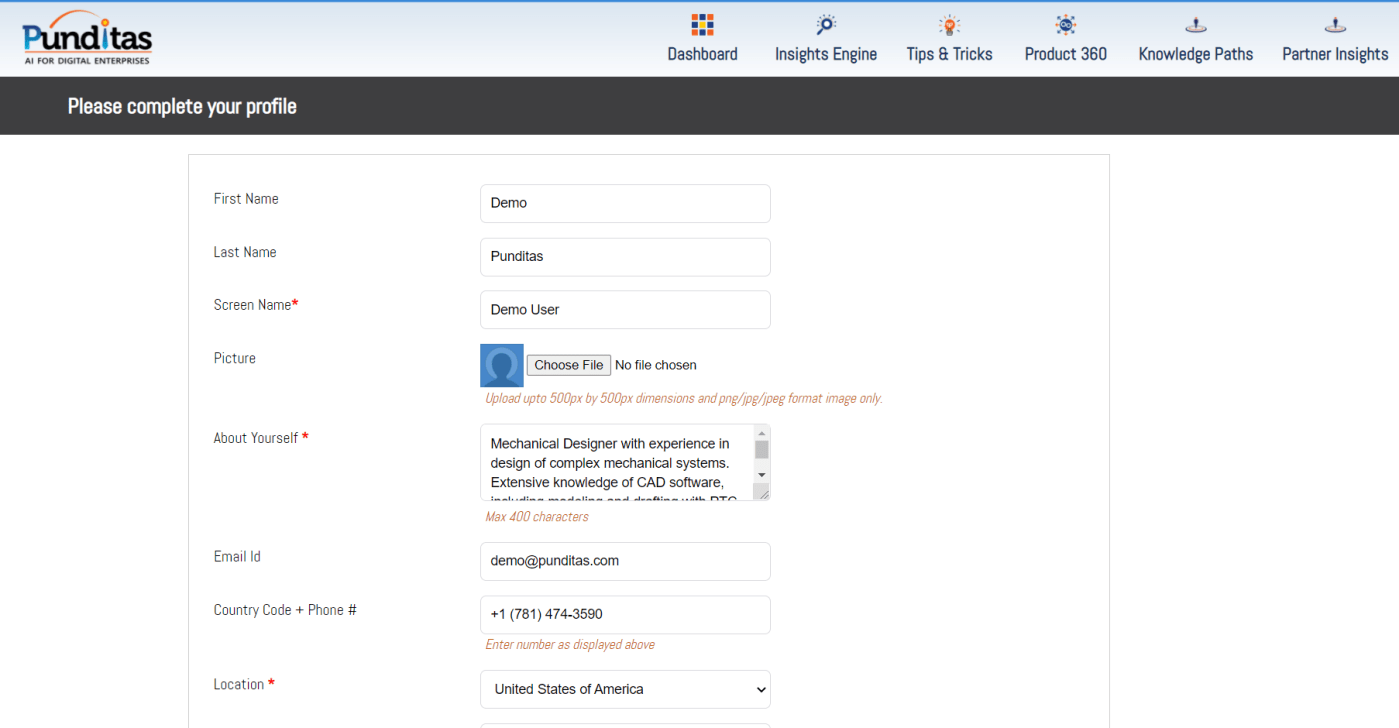Click the Knowledge Paths icon
This screenshot has width=1399, height=728.
click(1195, 25)
